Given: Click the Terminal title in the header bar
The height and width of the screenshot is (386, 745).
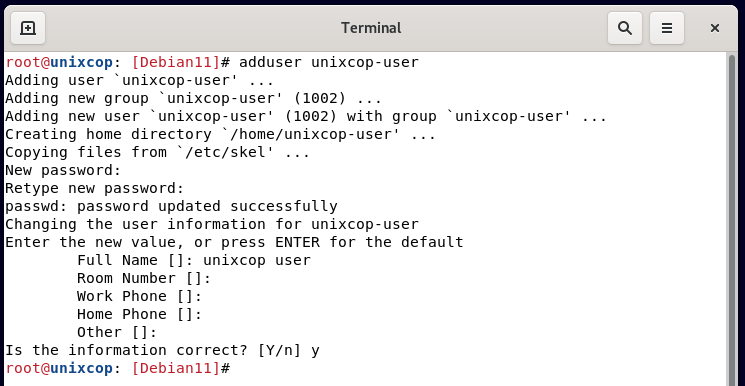Looking at the screenshot, I should 371,28.
